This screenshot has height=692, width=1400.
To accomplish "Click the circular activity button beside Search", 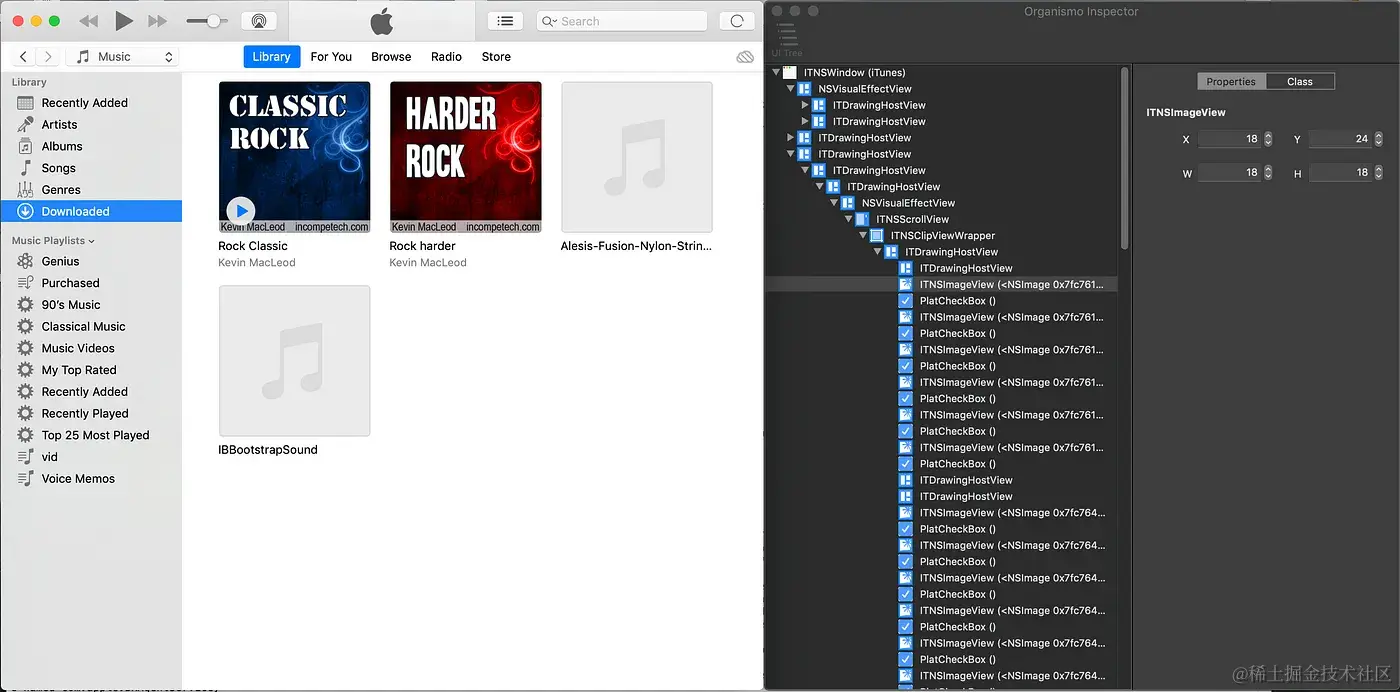I will [x=737, y=21].
